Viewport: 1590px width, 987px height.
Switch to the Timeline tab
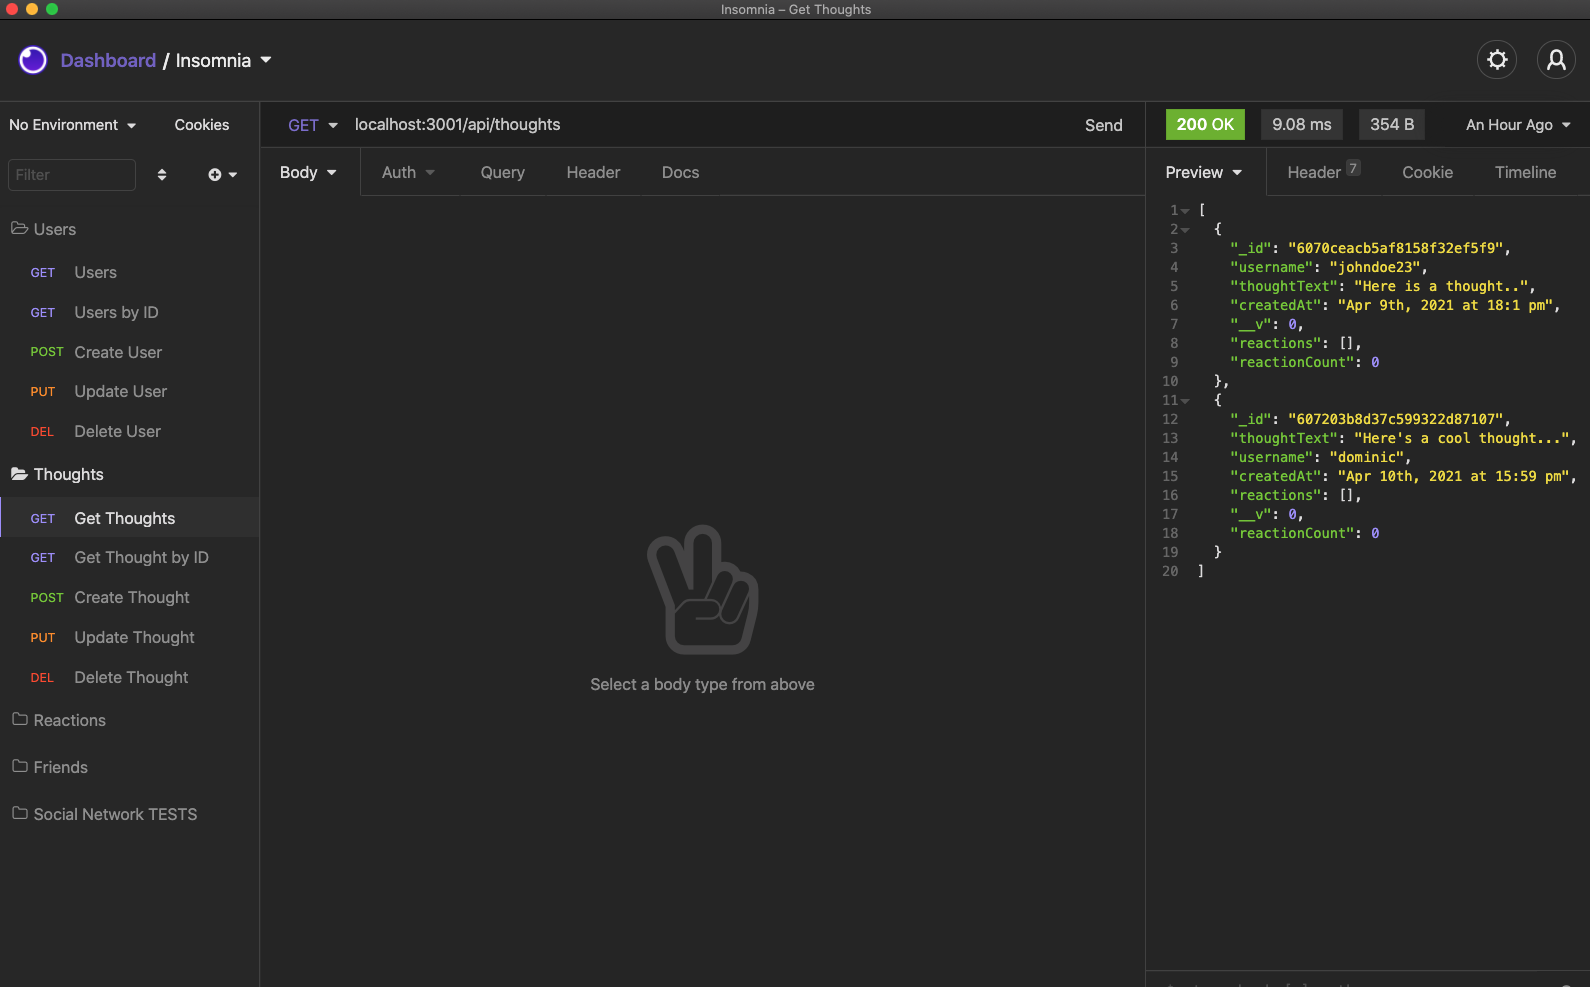(1525, 172)
